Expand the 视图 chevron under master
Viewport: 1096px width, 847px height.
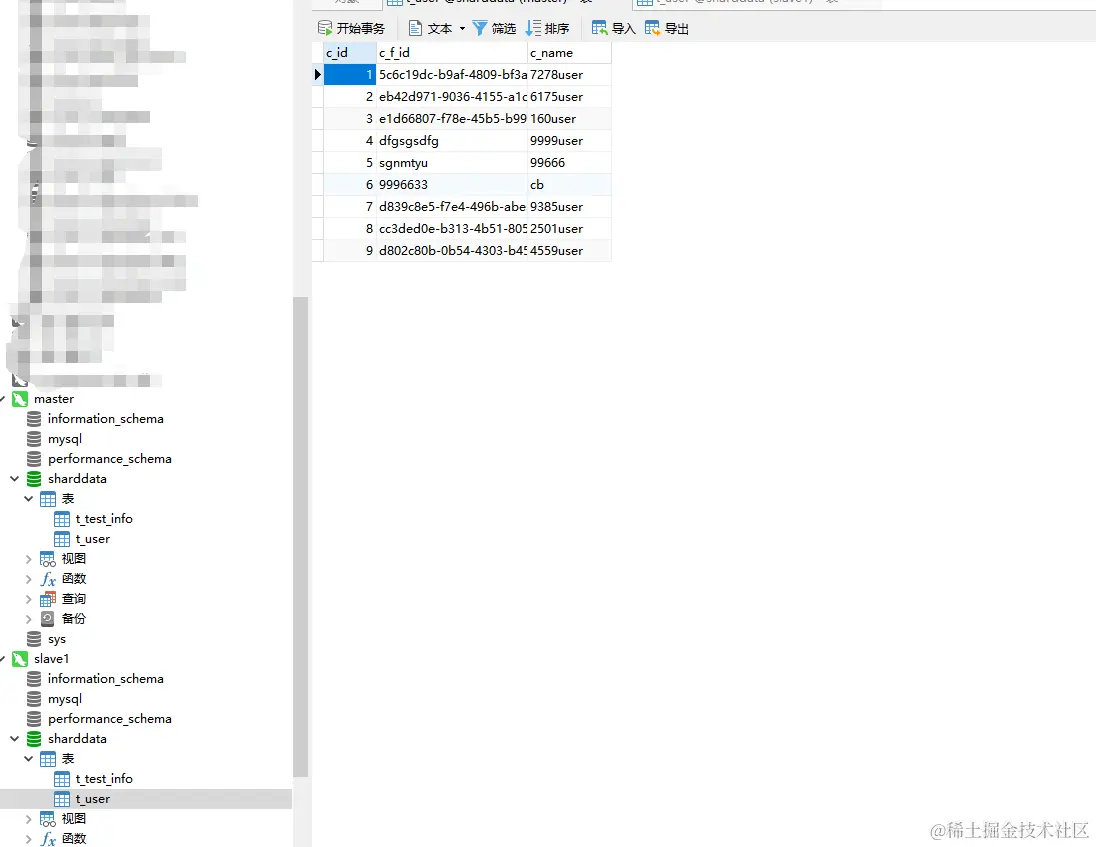[29, 559]
